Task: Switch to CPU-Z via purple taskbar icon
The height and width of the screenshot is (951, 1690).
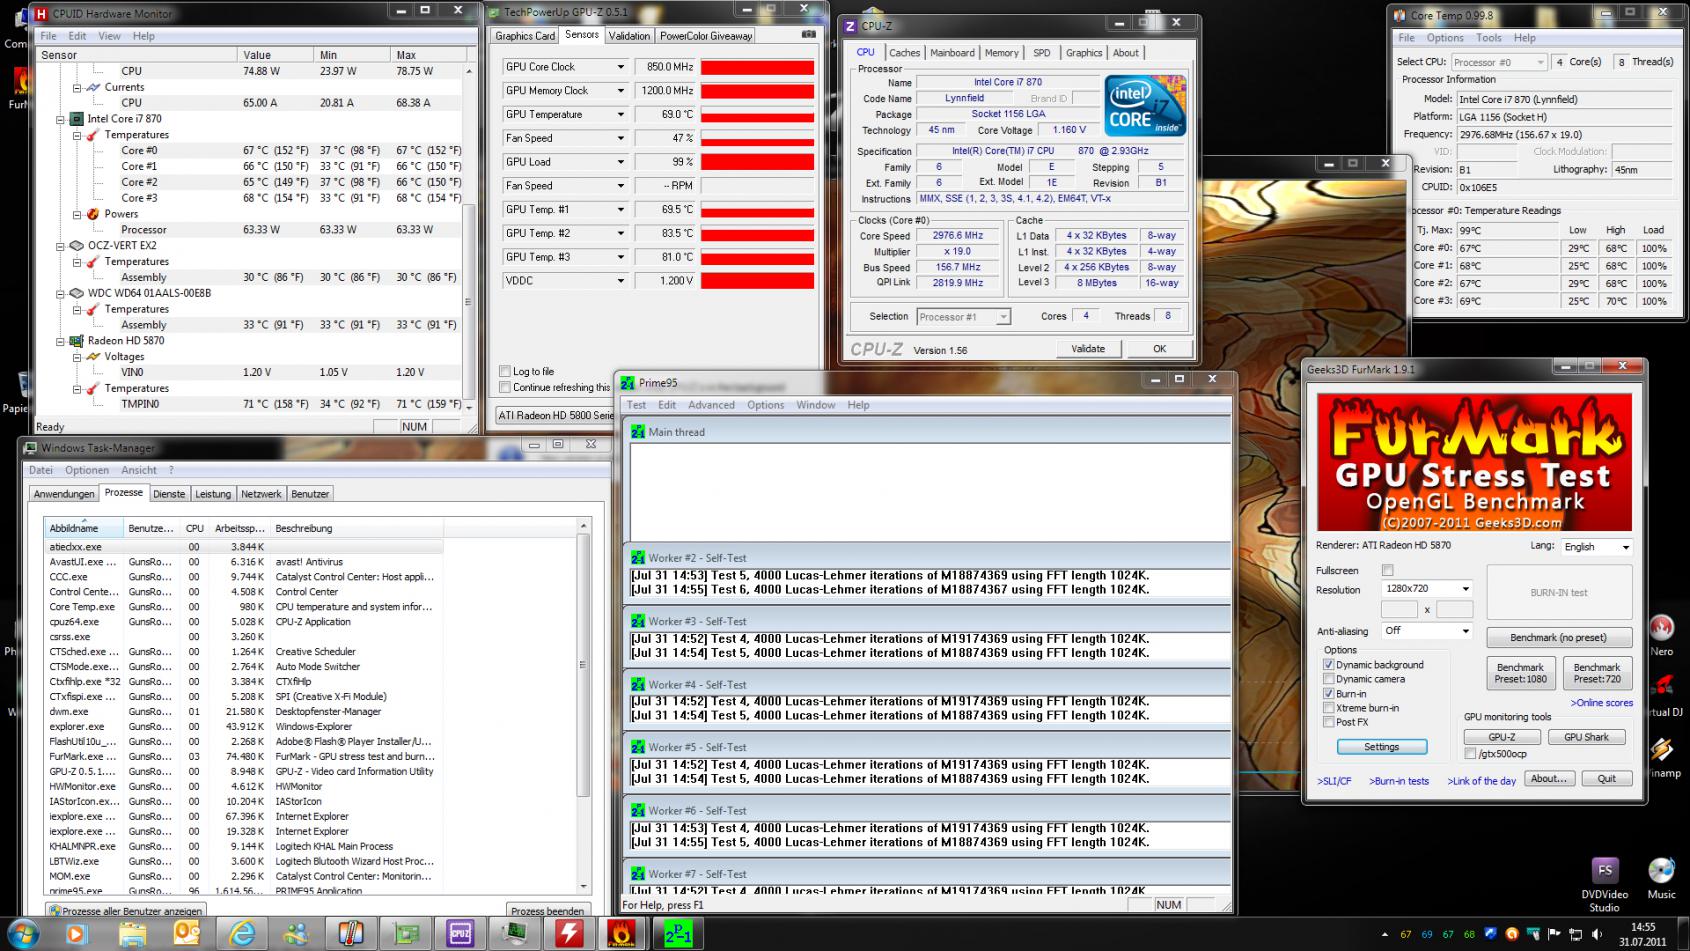Action: point(460,934)
